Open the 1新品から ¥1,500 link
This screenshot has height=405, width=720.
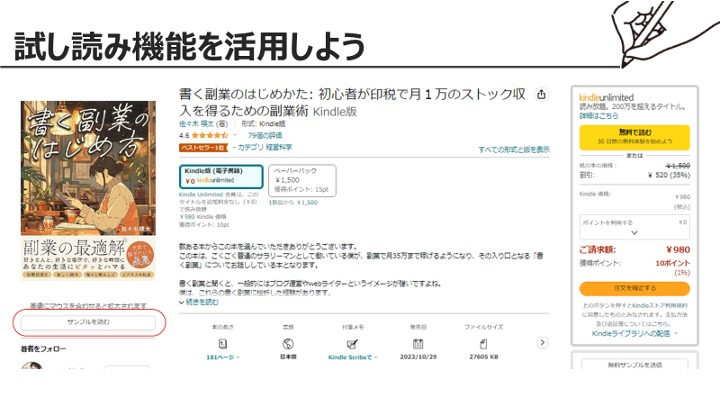pos(293,202)
